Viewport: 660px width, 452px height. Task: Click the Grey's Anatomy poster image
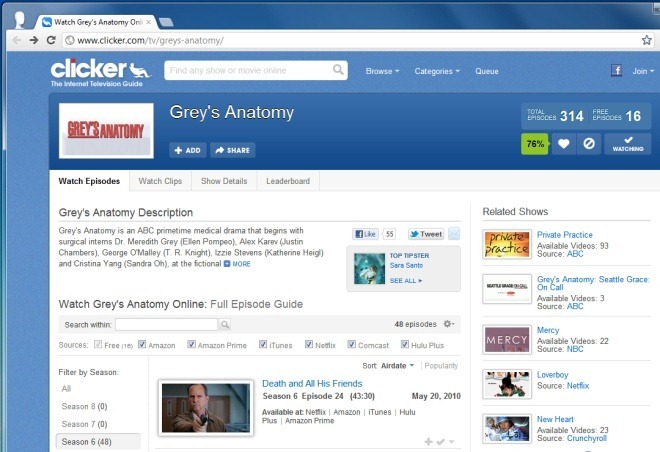point(106,131)
